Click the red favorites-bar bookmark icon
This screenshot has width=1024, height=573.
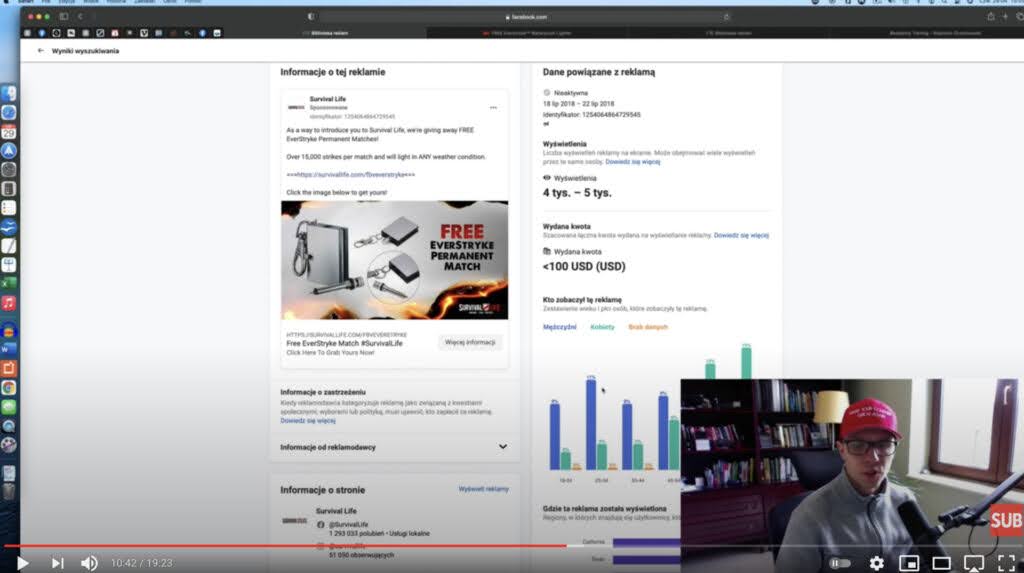[115, 33]
